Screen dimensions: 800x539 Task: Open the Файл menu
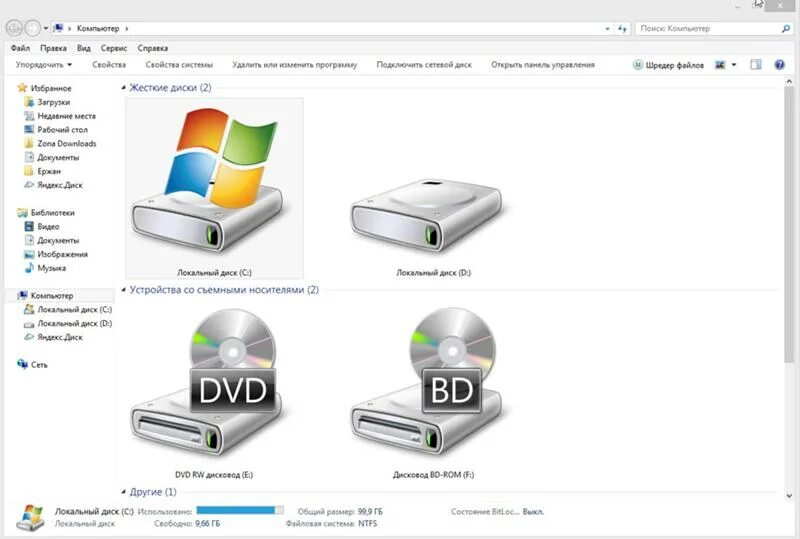pyautogui.click(x=20, y=48)
